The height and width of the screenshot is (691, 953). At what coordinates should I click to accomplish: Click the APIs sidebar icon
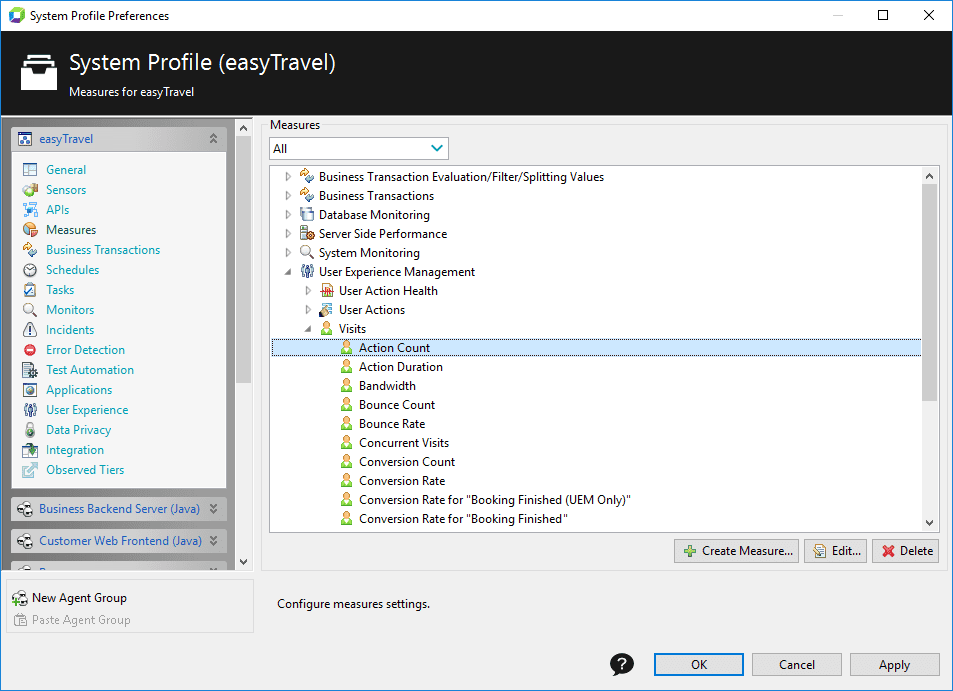click(30, 210)
